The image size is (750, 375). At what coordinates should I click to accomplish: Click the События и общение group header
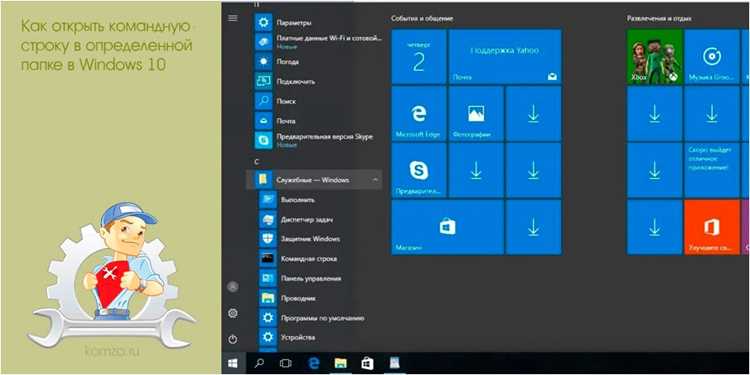pos(422,18)
